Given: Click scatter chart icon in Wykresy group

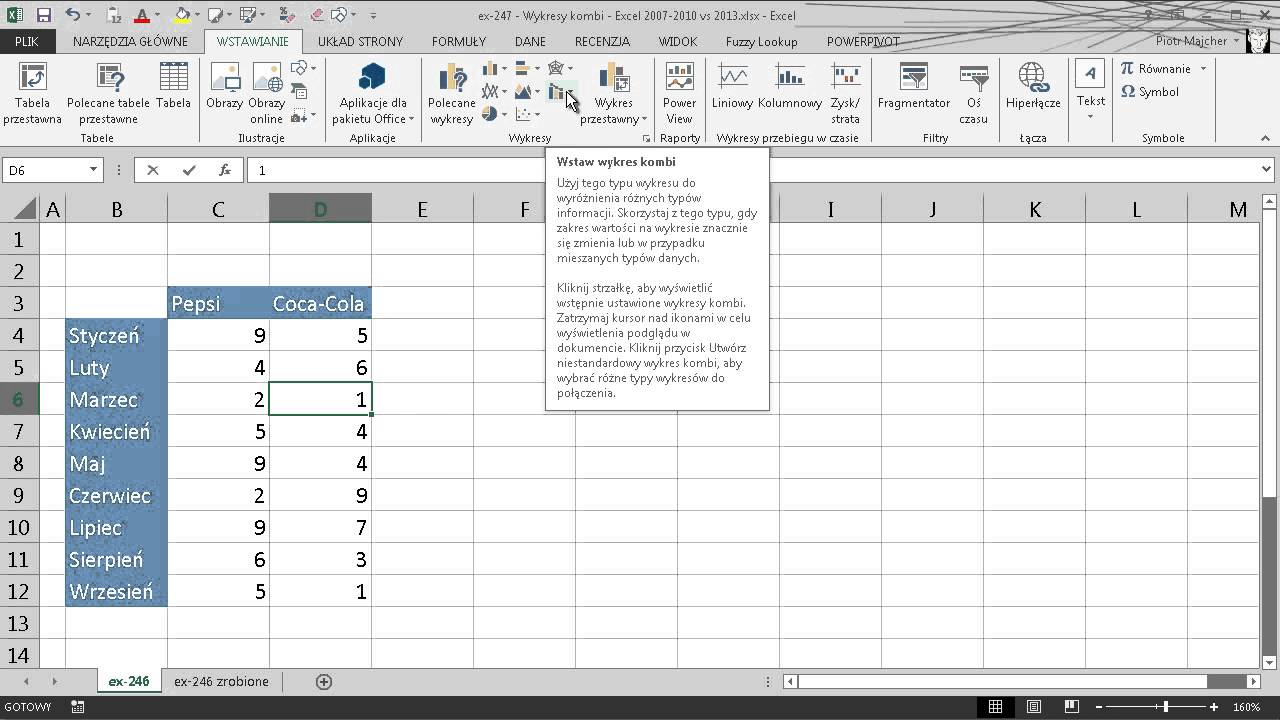Looking at the screenshot, I should click(522, 114).
